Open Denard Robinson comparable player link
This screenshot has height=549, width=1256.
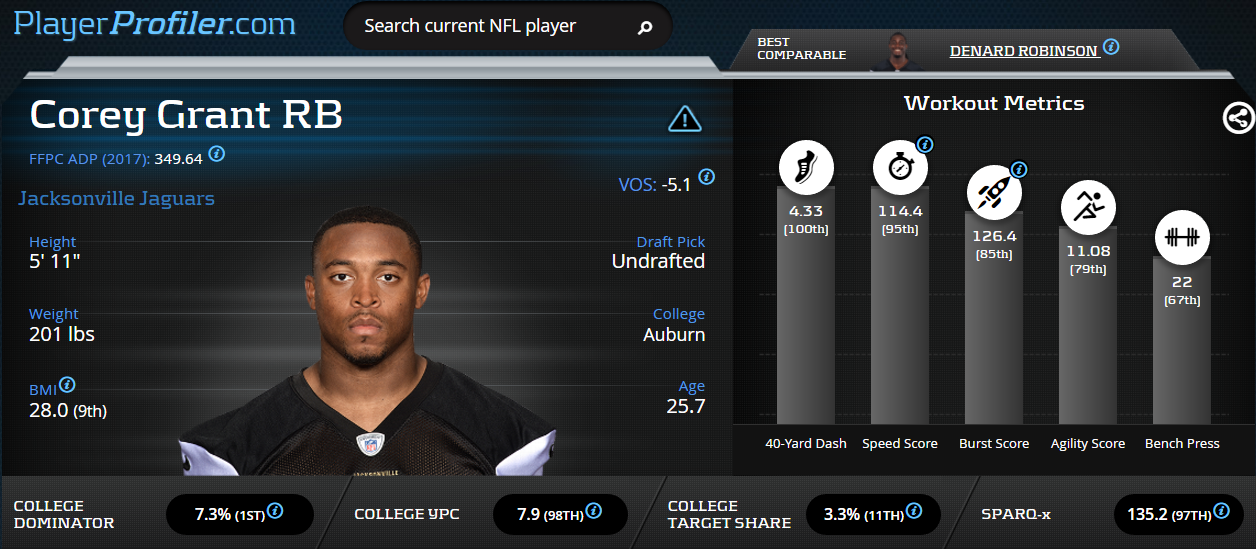[x=1024, y=51]
